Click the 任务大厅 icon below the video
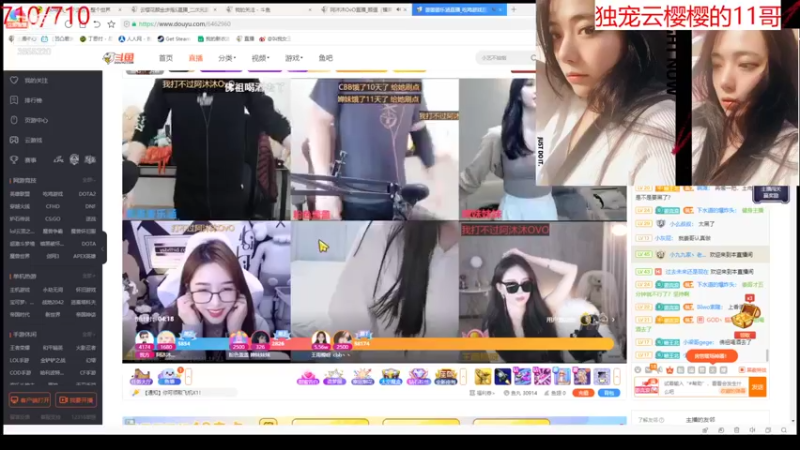The width and height of the screenshot is (800, 450). click(141, 377)
